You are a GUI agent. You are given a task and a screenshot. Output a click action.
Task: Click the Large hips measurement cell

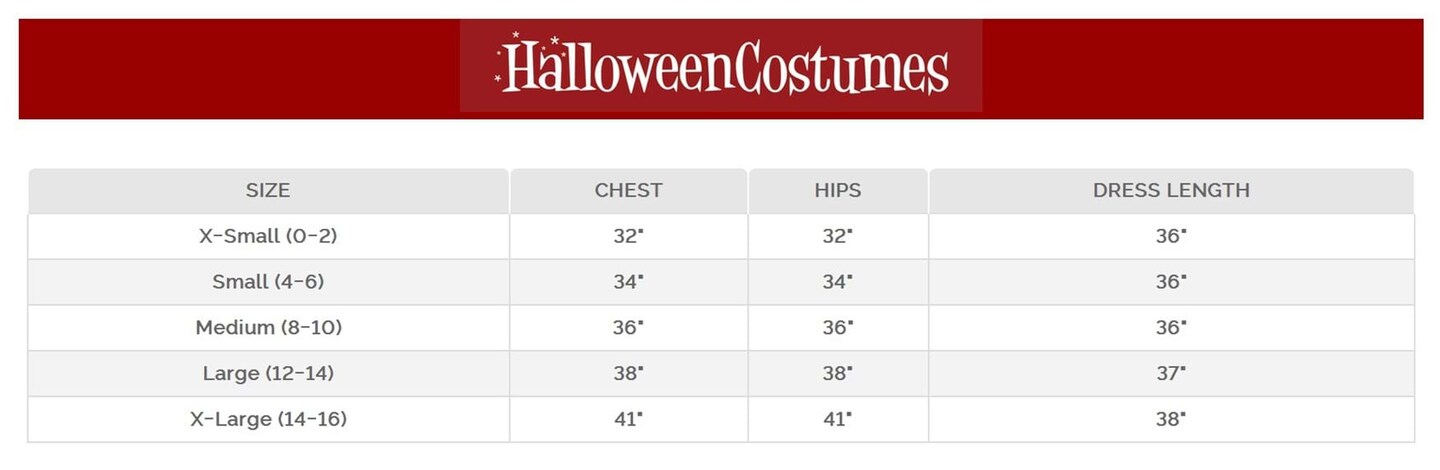[838, 374]
